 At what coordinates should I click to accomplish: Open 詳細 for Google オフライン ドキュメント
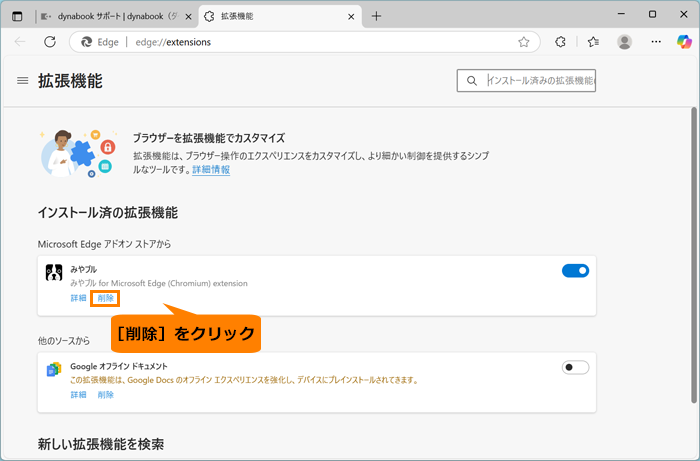point(79,395)
